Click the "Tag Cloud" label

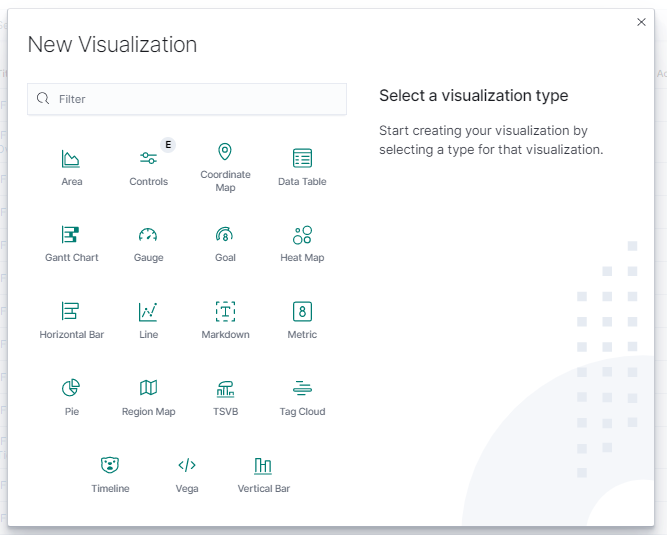[302, 412]
